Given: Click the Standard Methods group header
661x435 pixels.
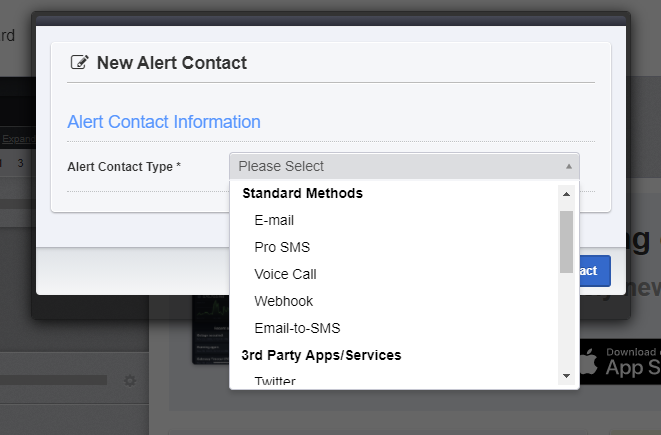Looking at the screenshot, I should (x=302, y=193).
